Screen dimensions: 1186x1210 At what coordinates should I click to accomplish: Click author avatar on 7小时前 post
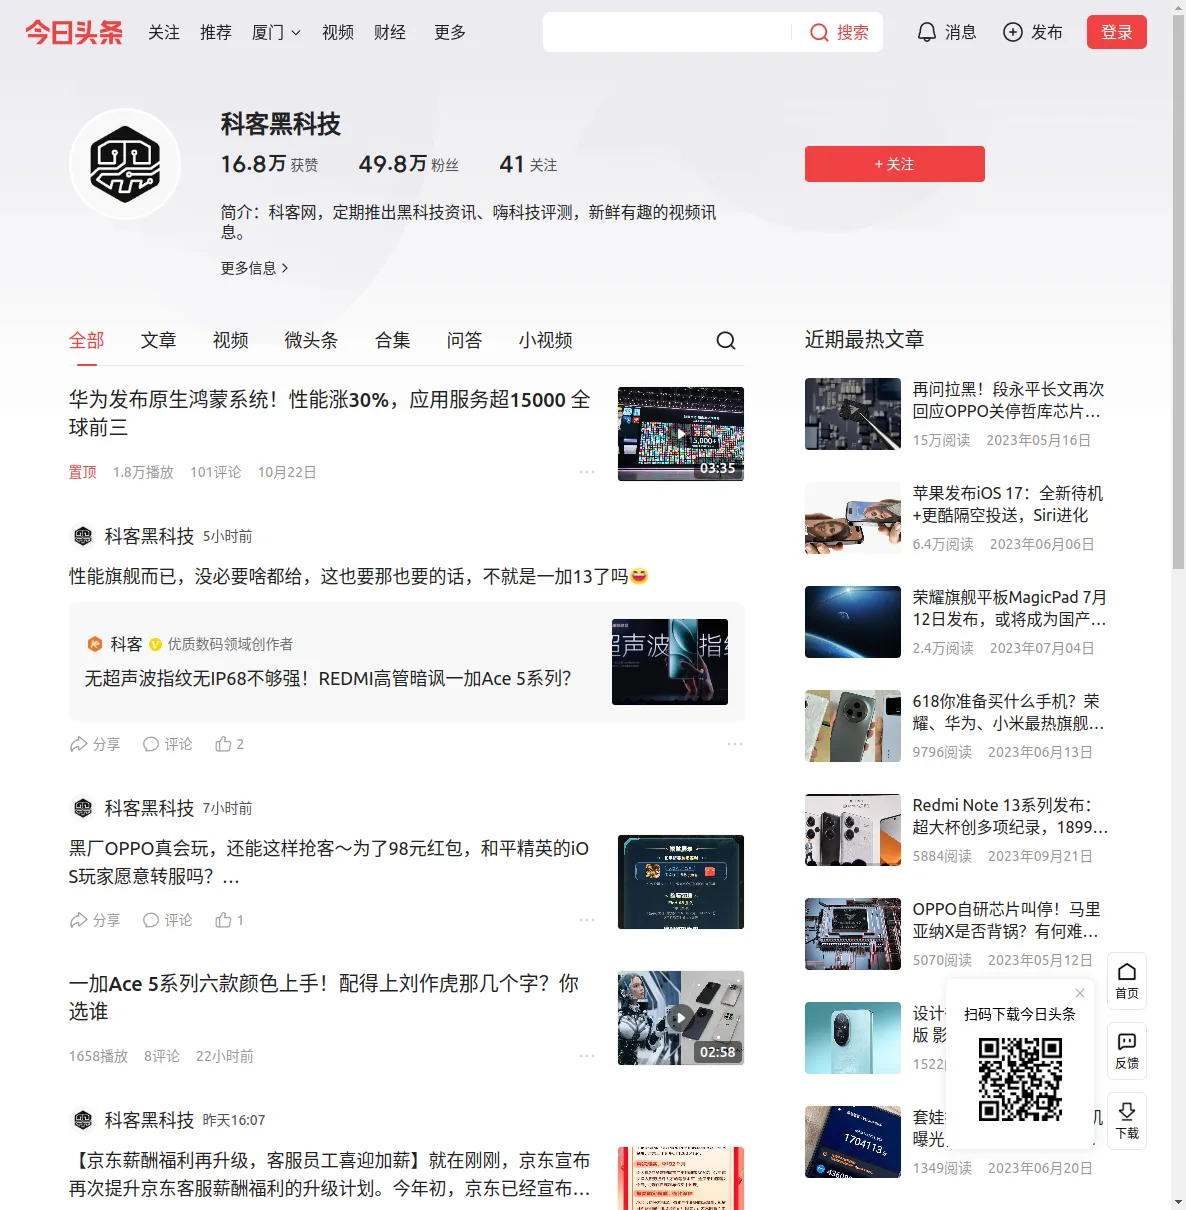[83, 809]
